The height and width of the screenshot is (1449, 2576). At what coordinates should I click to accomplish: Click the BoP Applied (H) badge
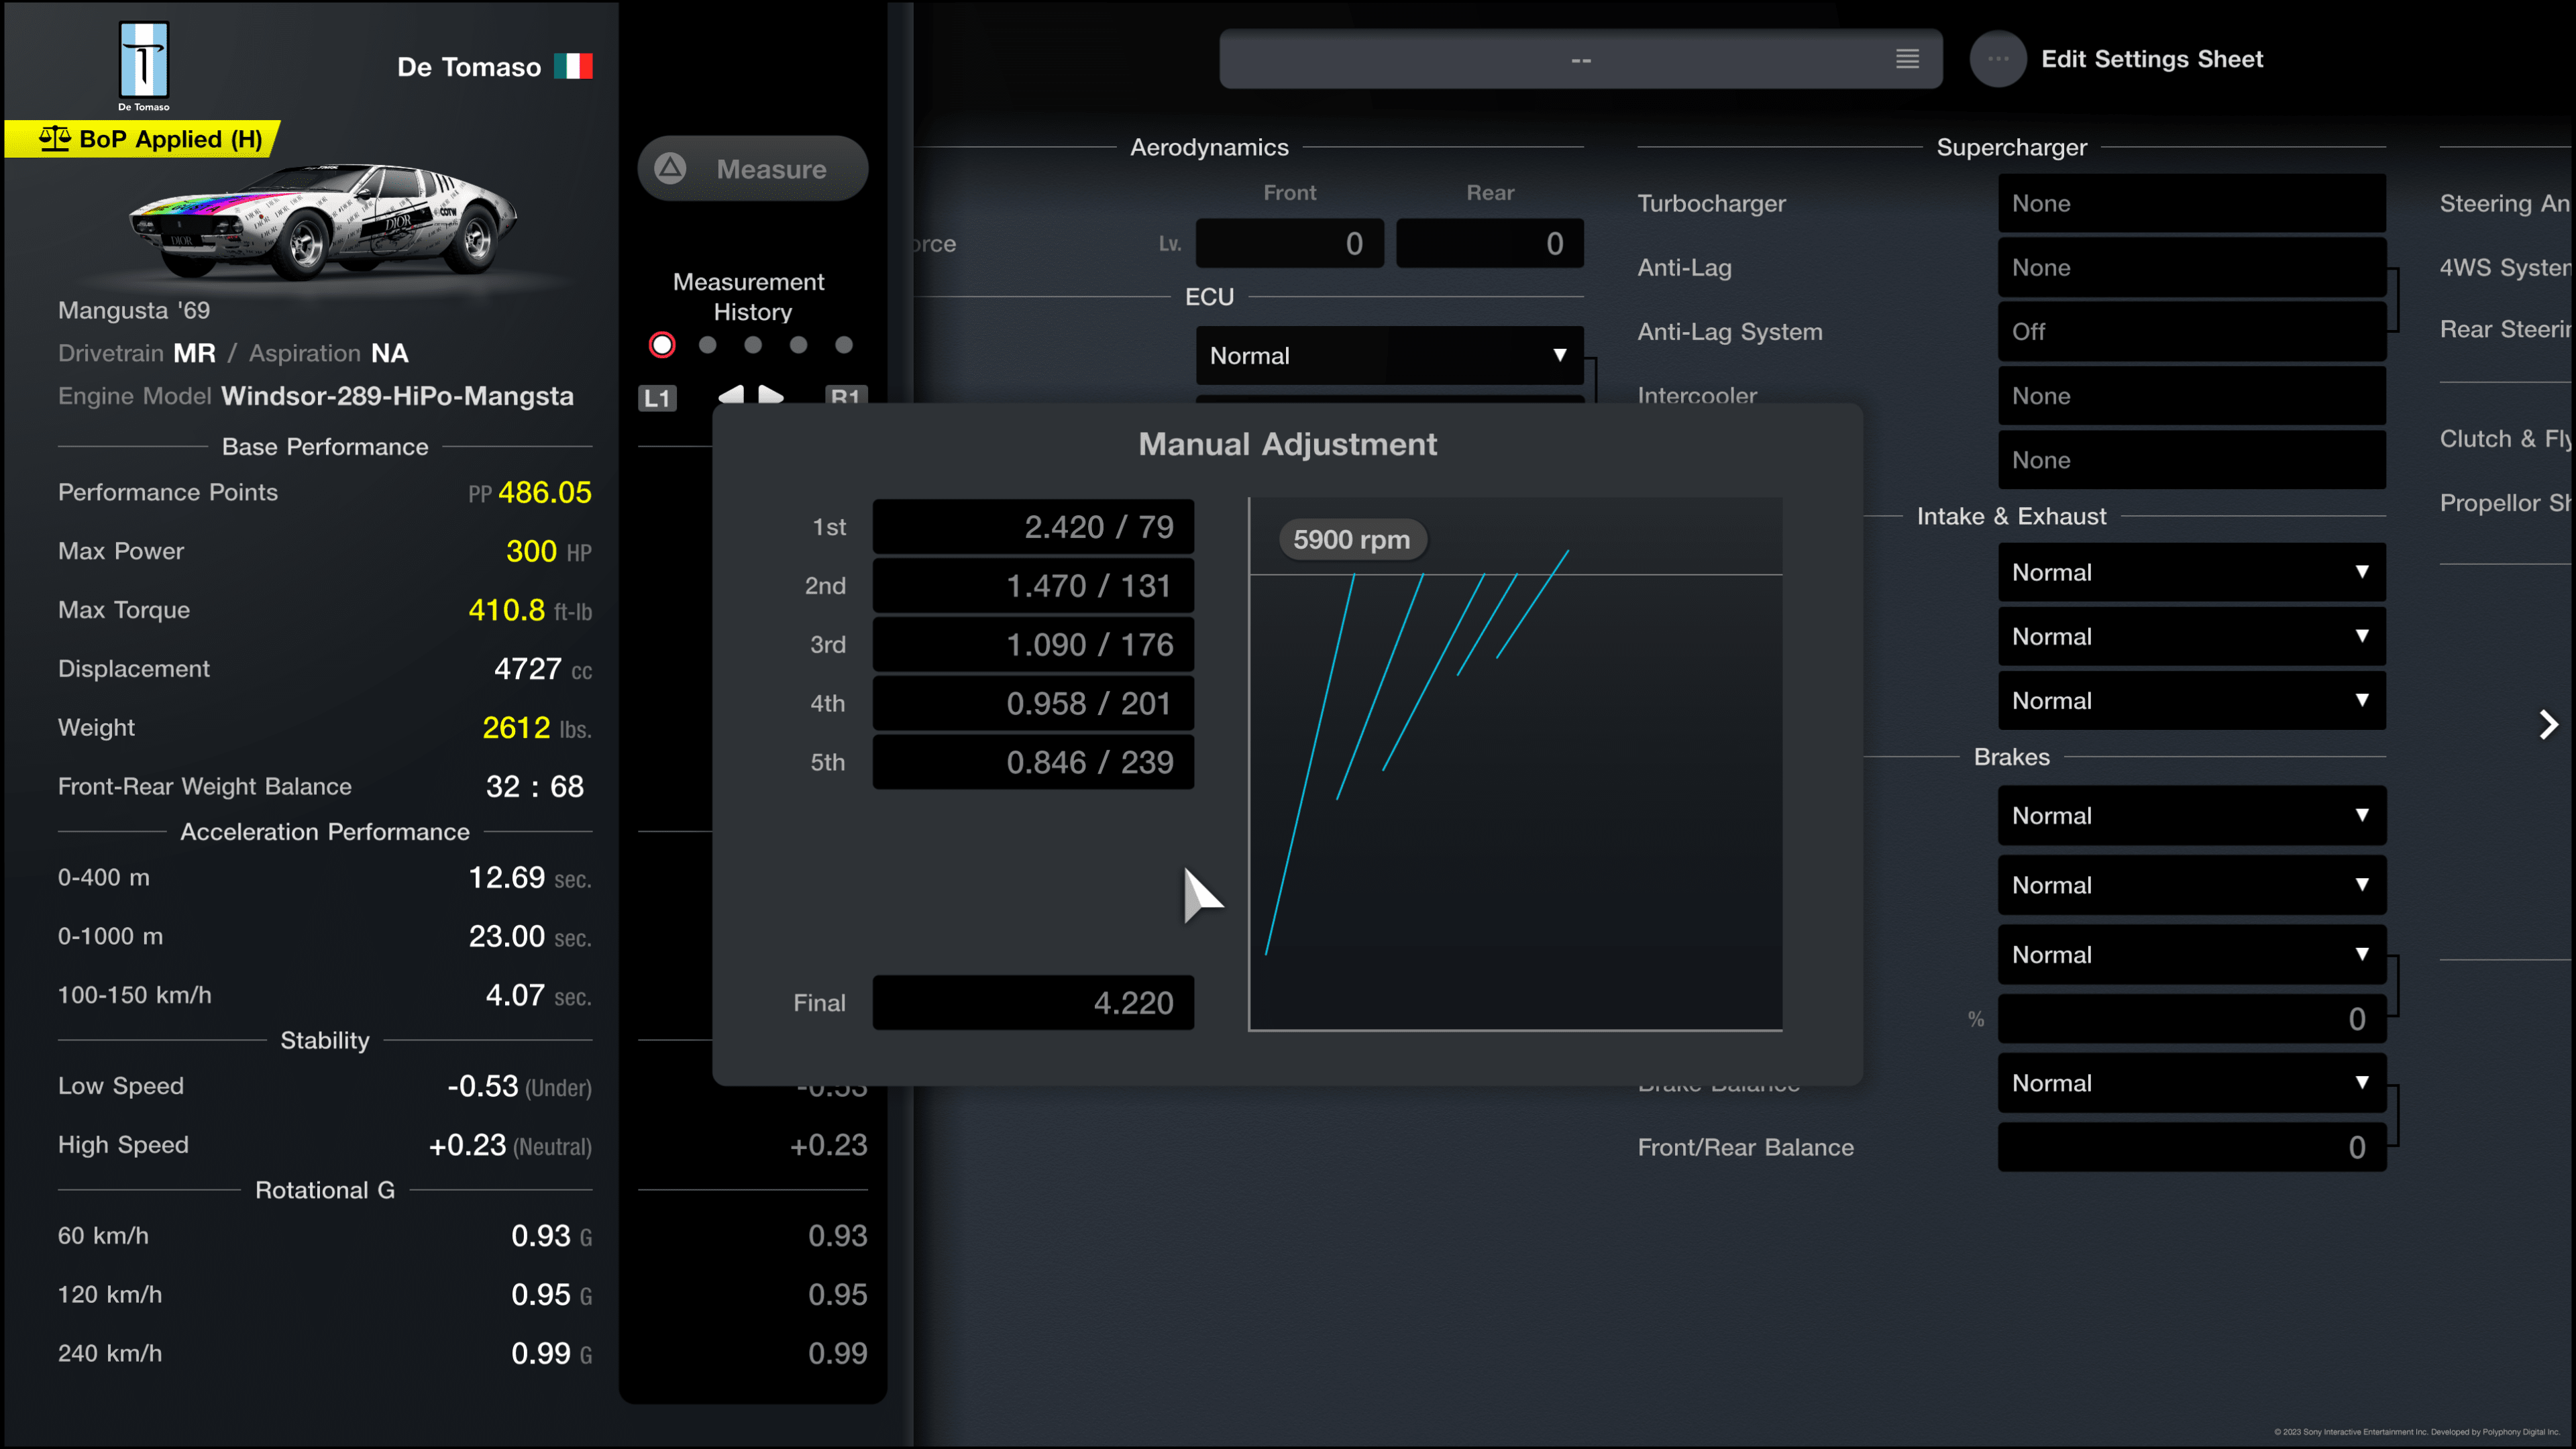click(x=142, y=139)
